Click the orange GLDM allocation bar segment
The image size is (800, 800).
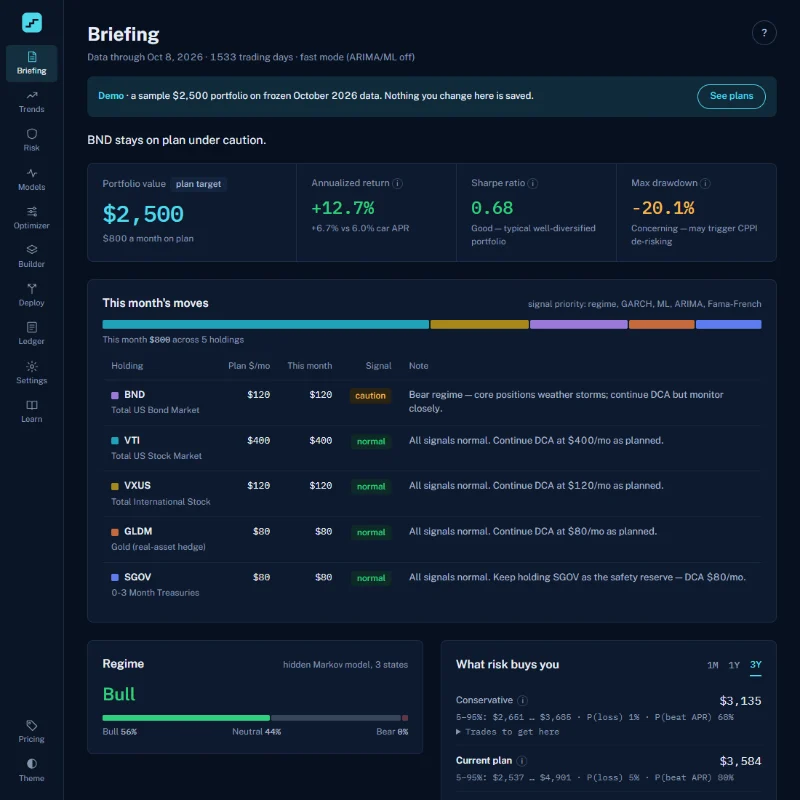coord(661,324)
